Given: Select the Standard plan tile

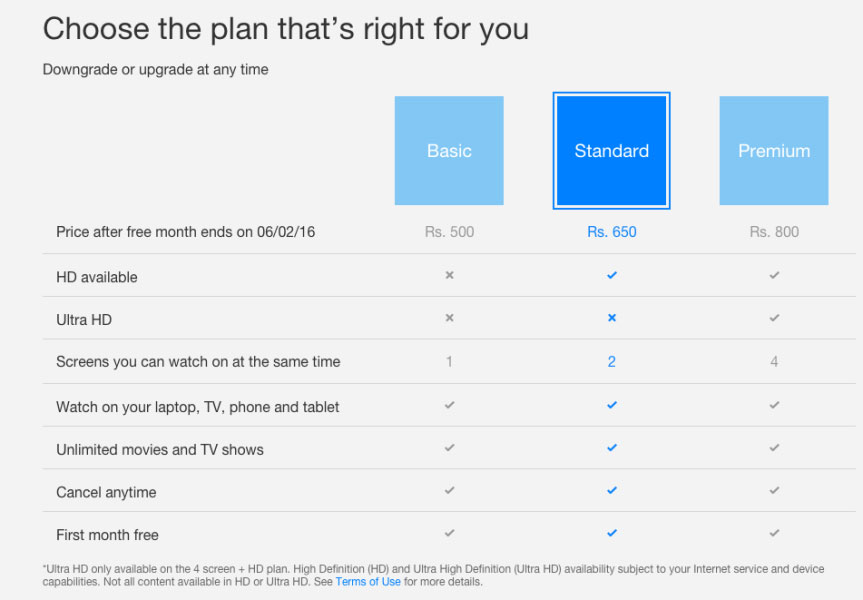Looking at the screenshot, I should 611,150.
